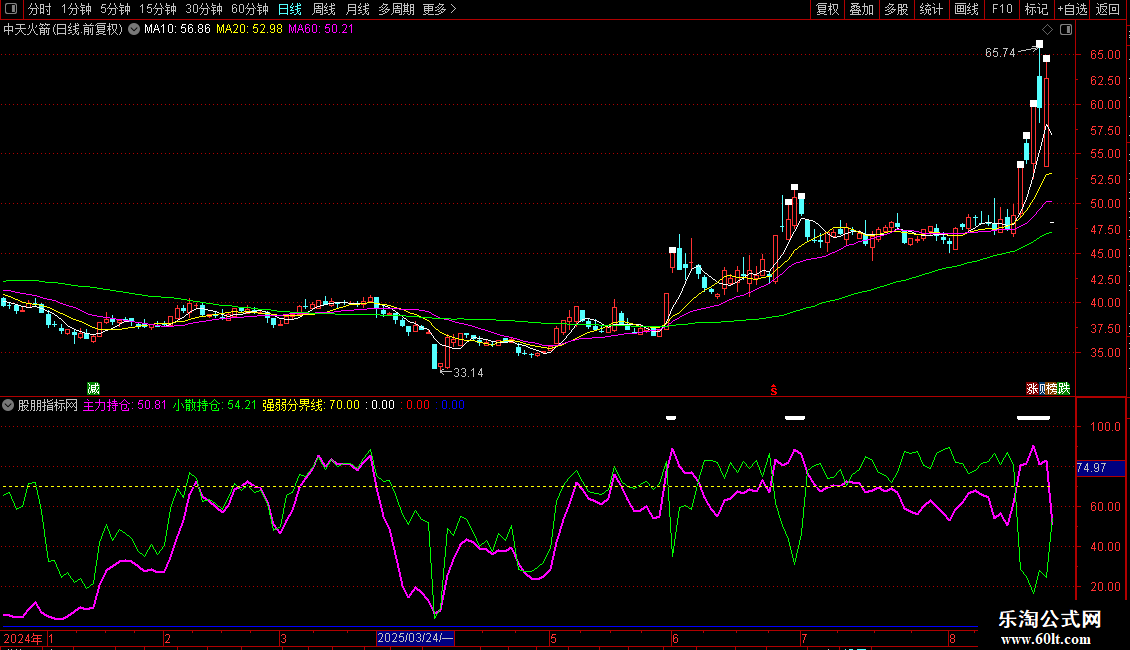Click the 100.0 indicator axis label

[x=1105, y=427]
